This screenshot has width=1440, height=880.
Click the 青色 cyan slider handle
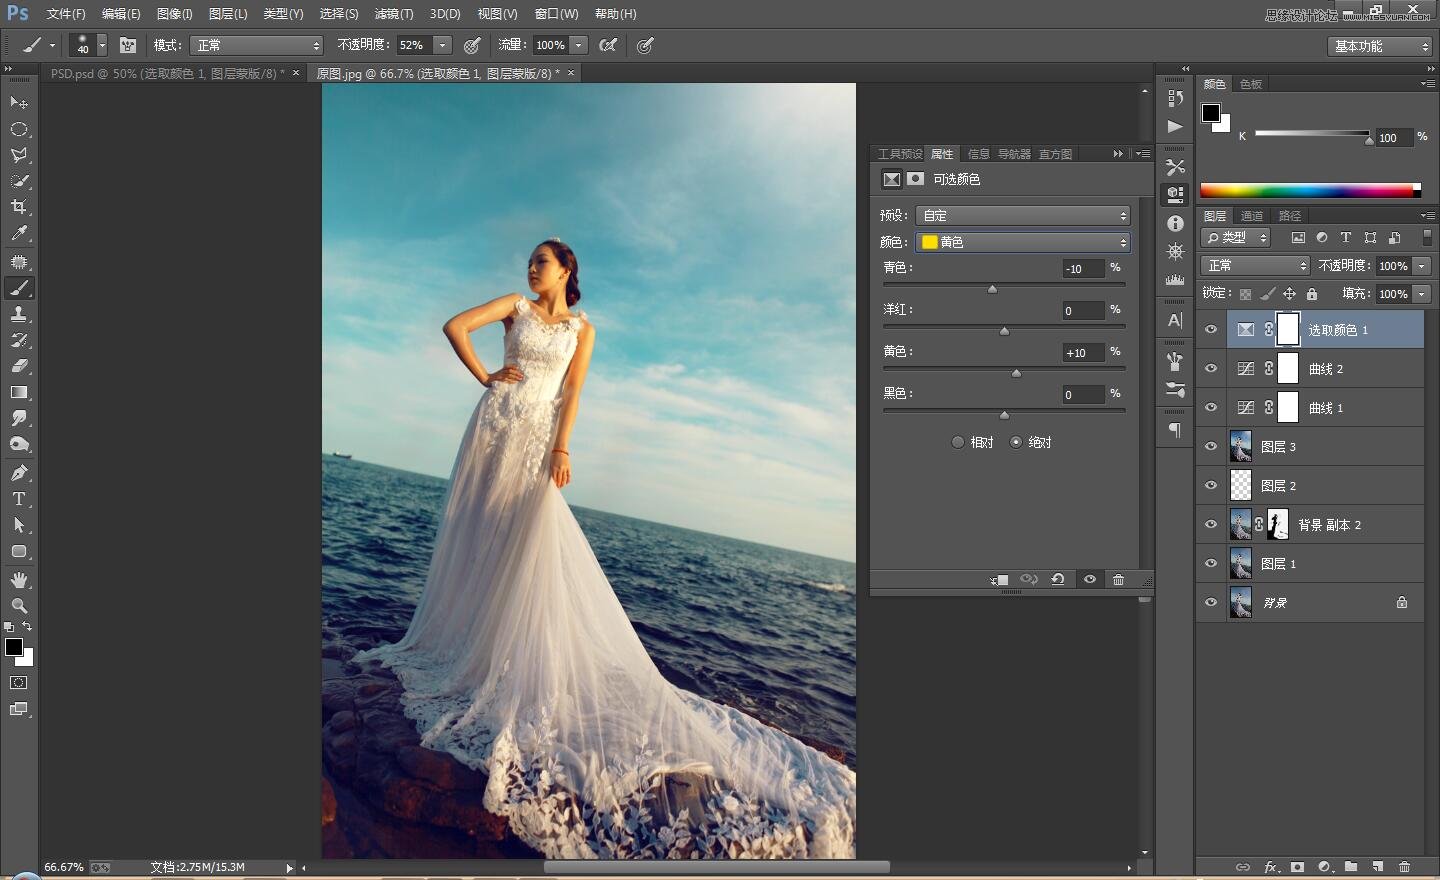(992, 289)
